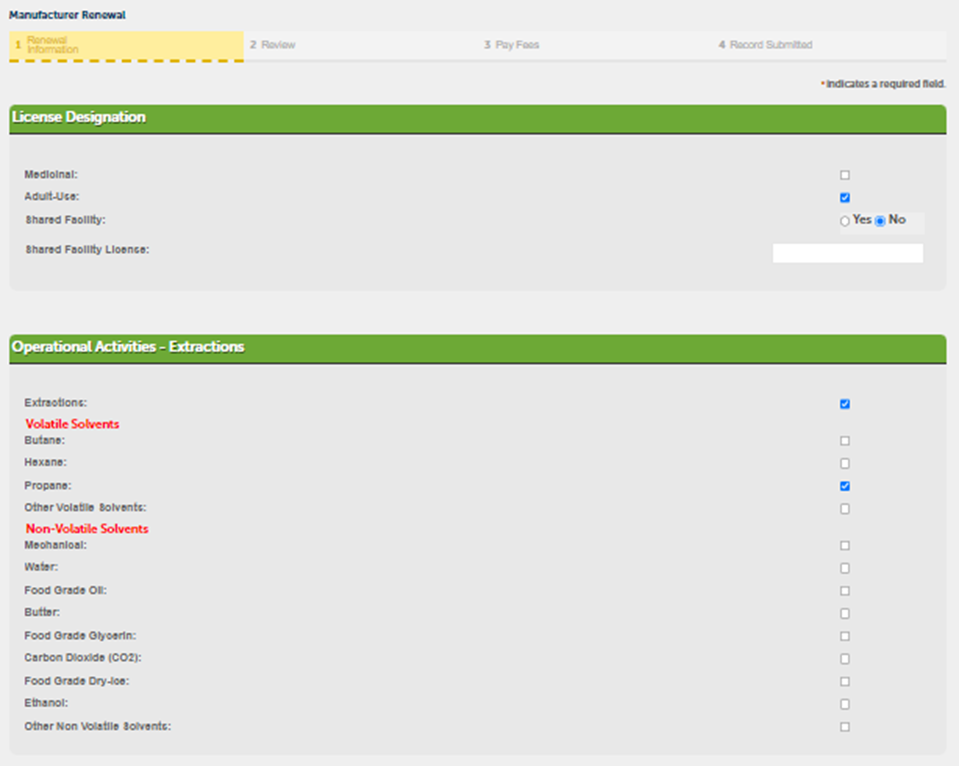Disable the Propane checkbox
959x766 pixels.
point(845,486)
